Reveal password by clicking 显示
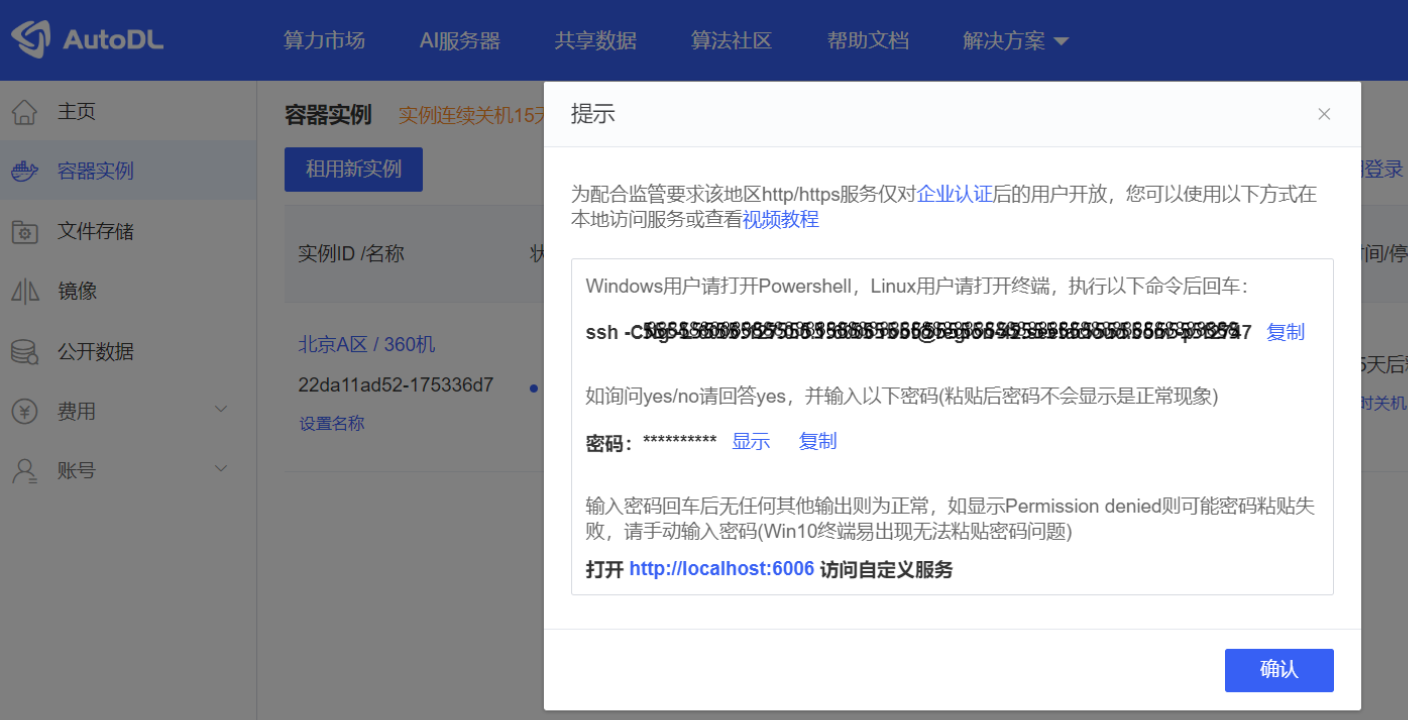This screenshot has width=1408, height=720. click(x=750, y=441)
